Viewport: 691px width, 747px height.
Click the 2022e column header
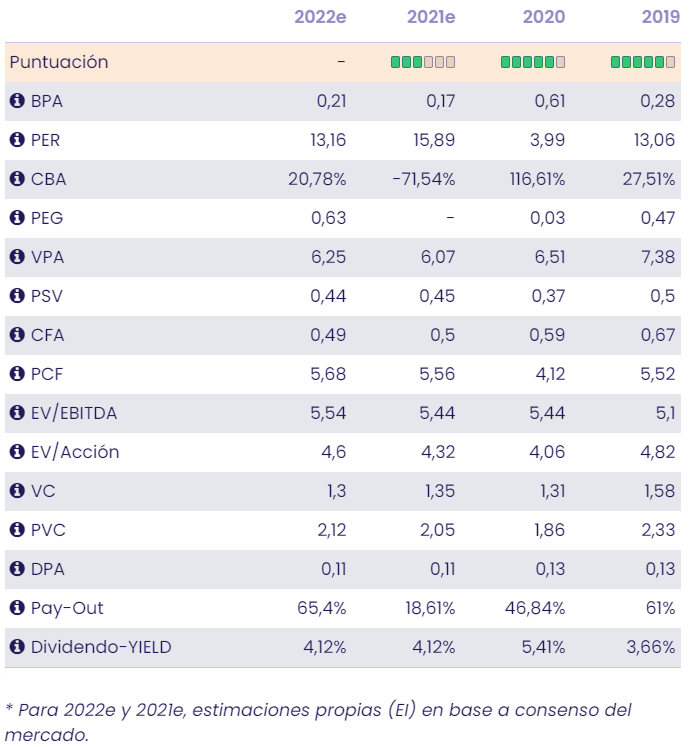coord(320,17)
